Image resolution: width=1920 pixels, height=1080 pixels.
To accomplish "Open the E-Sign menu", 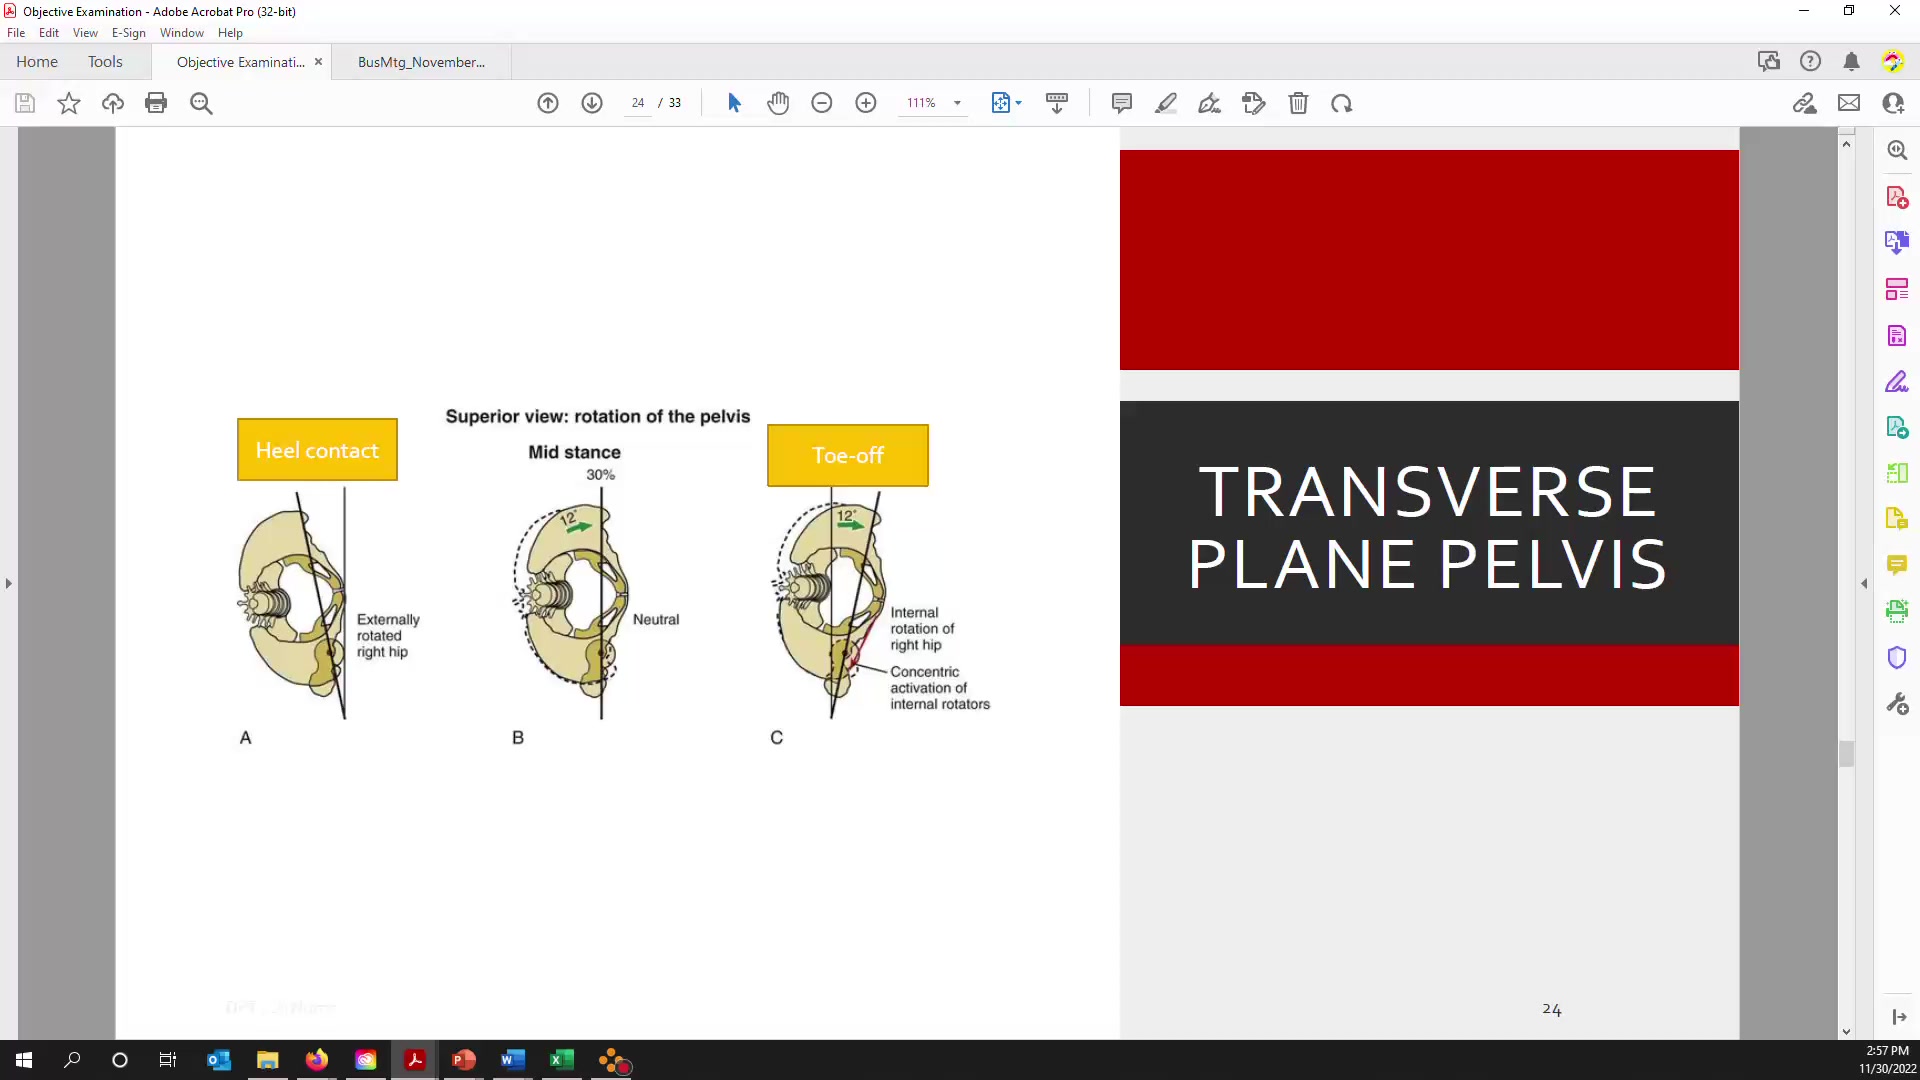I will [128, 33].
